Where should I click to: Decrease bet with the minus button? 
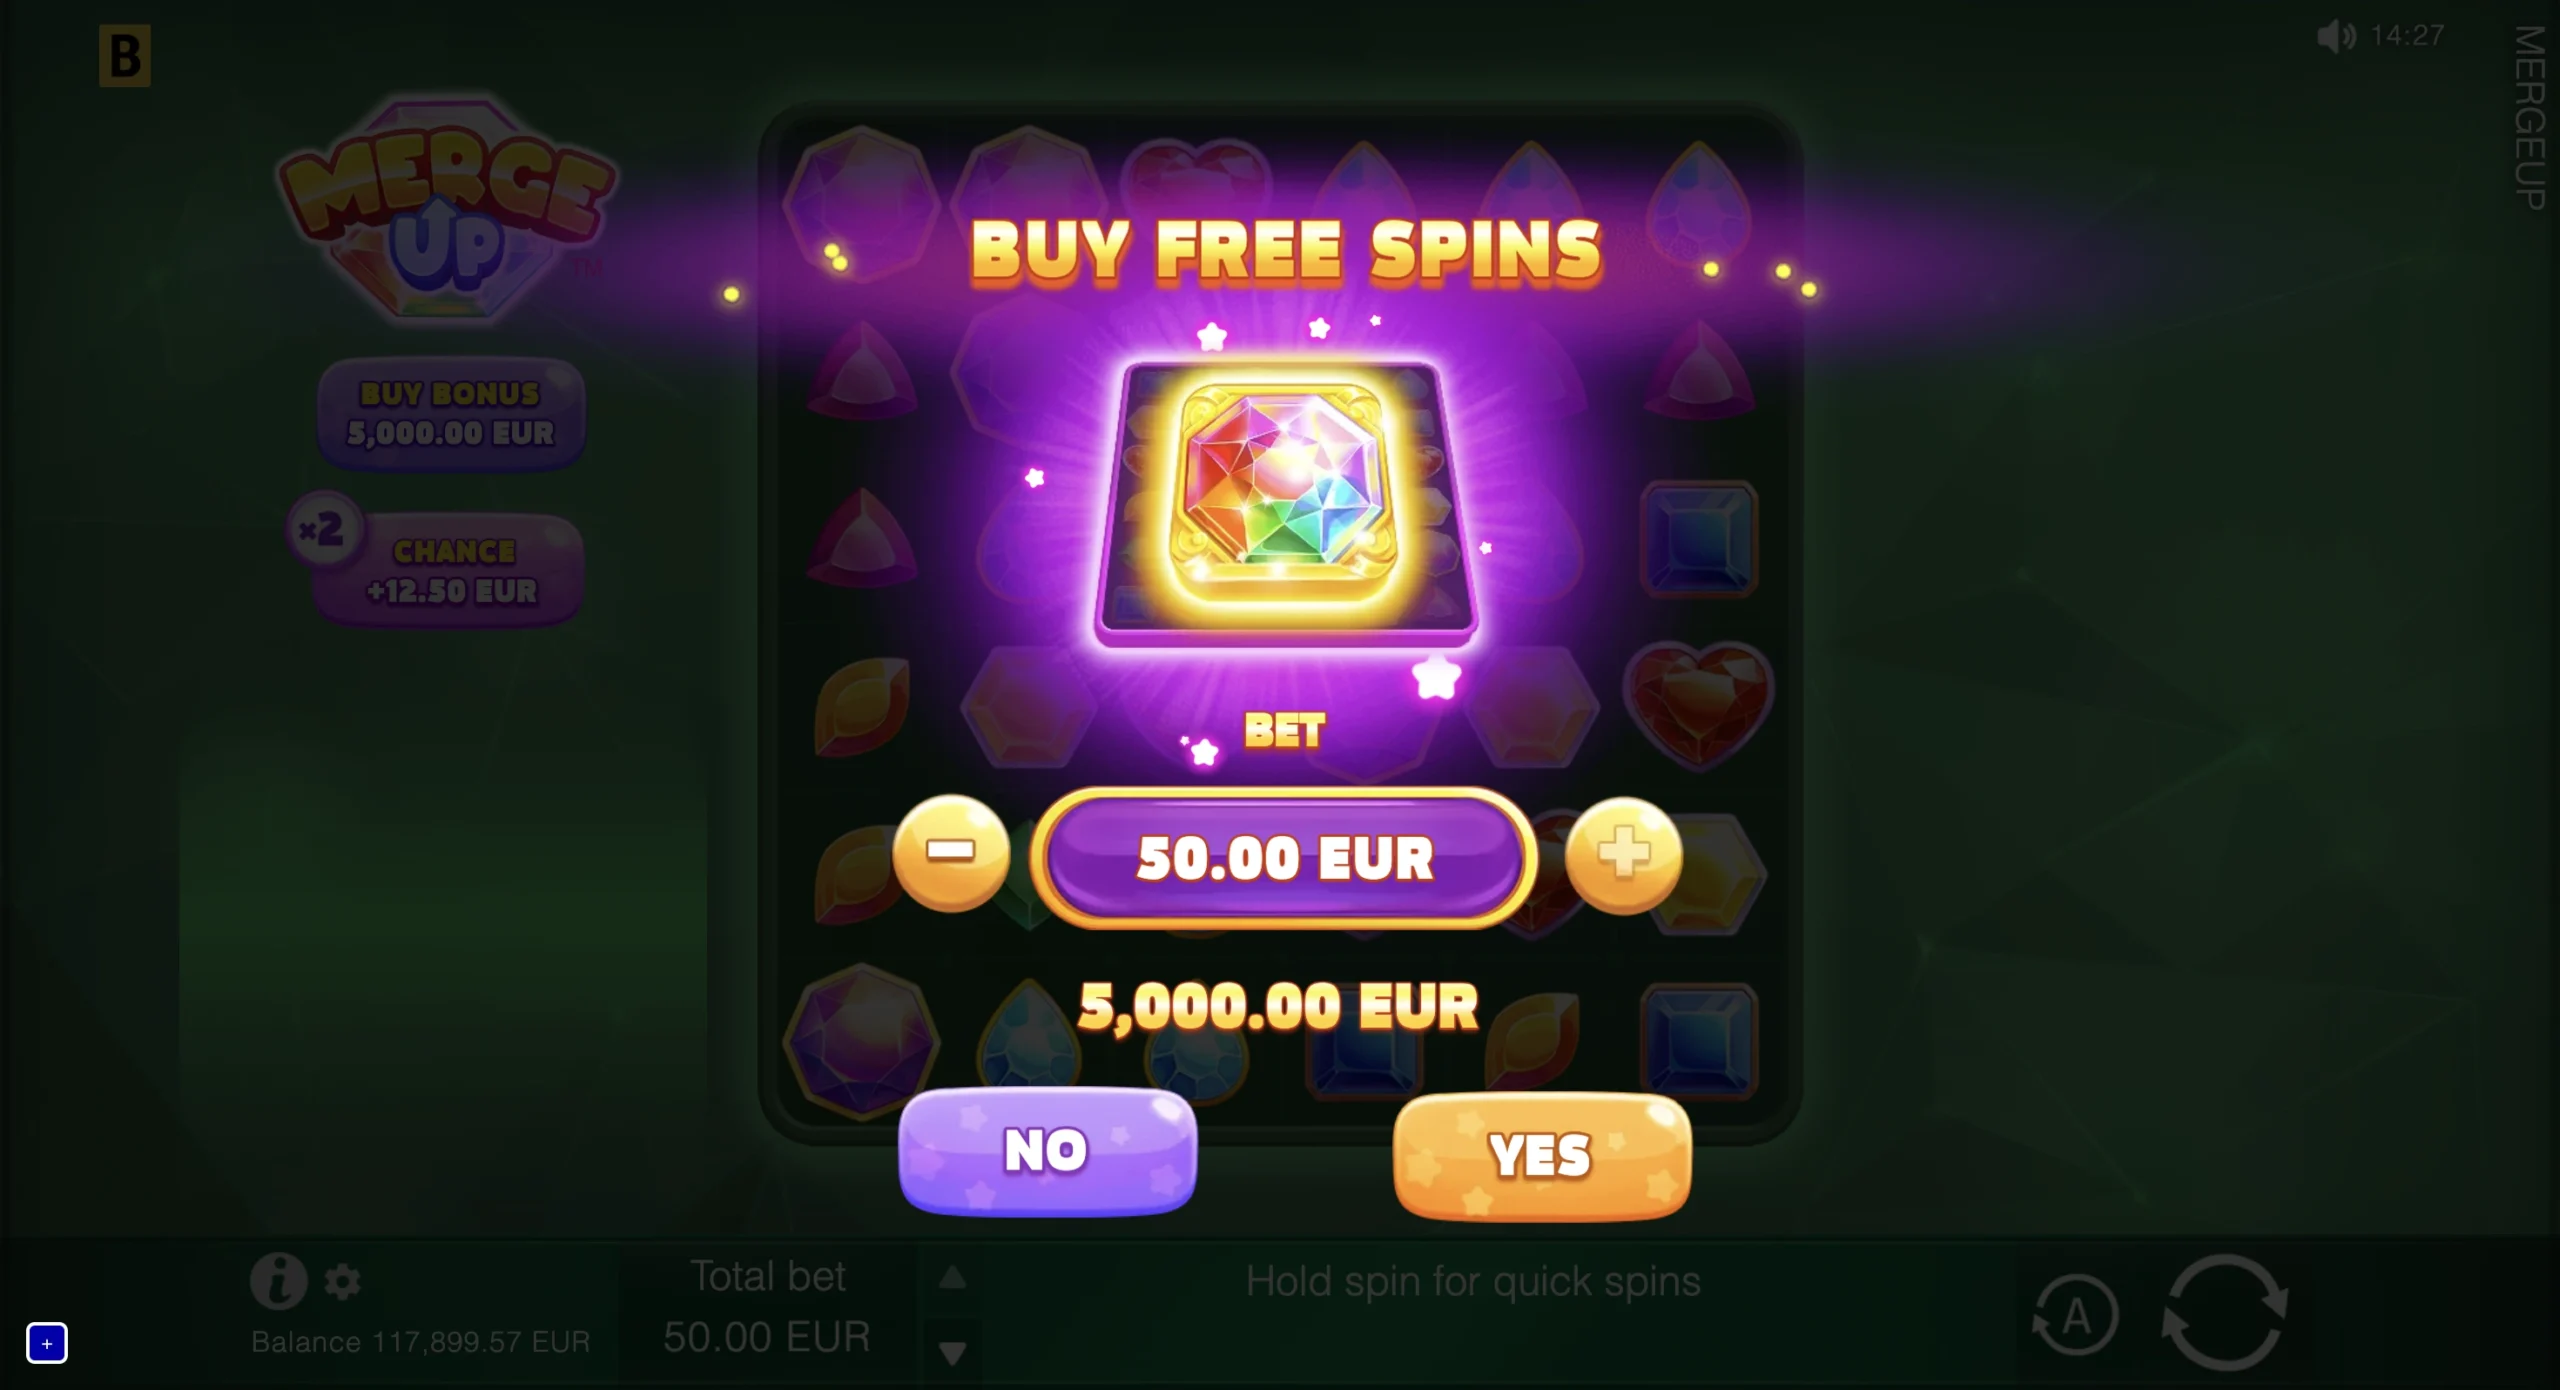tap(951, 853)
